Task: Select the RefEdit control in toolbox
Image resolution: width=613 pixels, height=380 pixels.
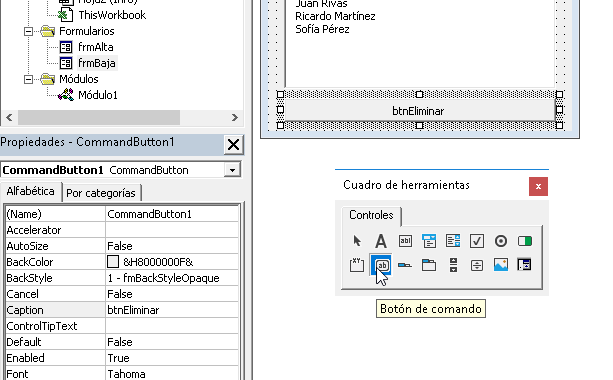Action: tap(525, 265)
